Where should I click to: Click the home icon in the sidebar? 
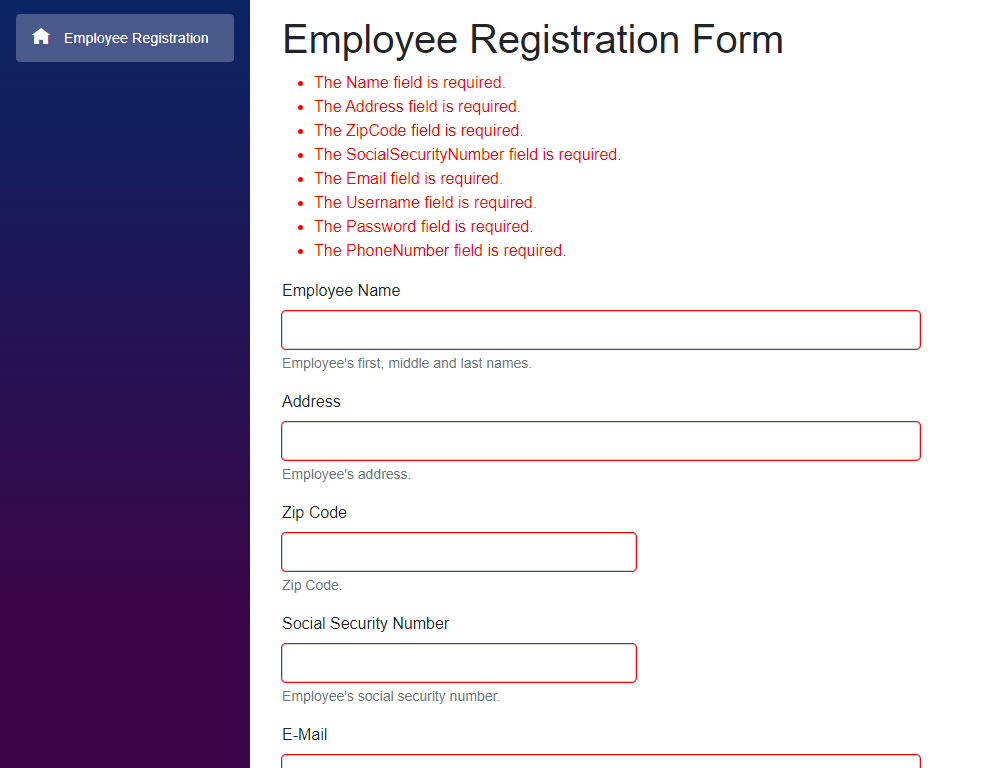(x=41, y=37)
